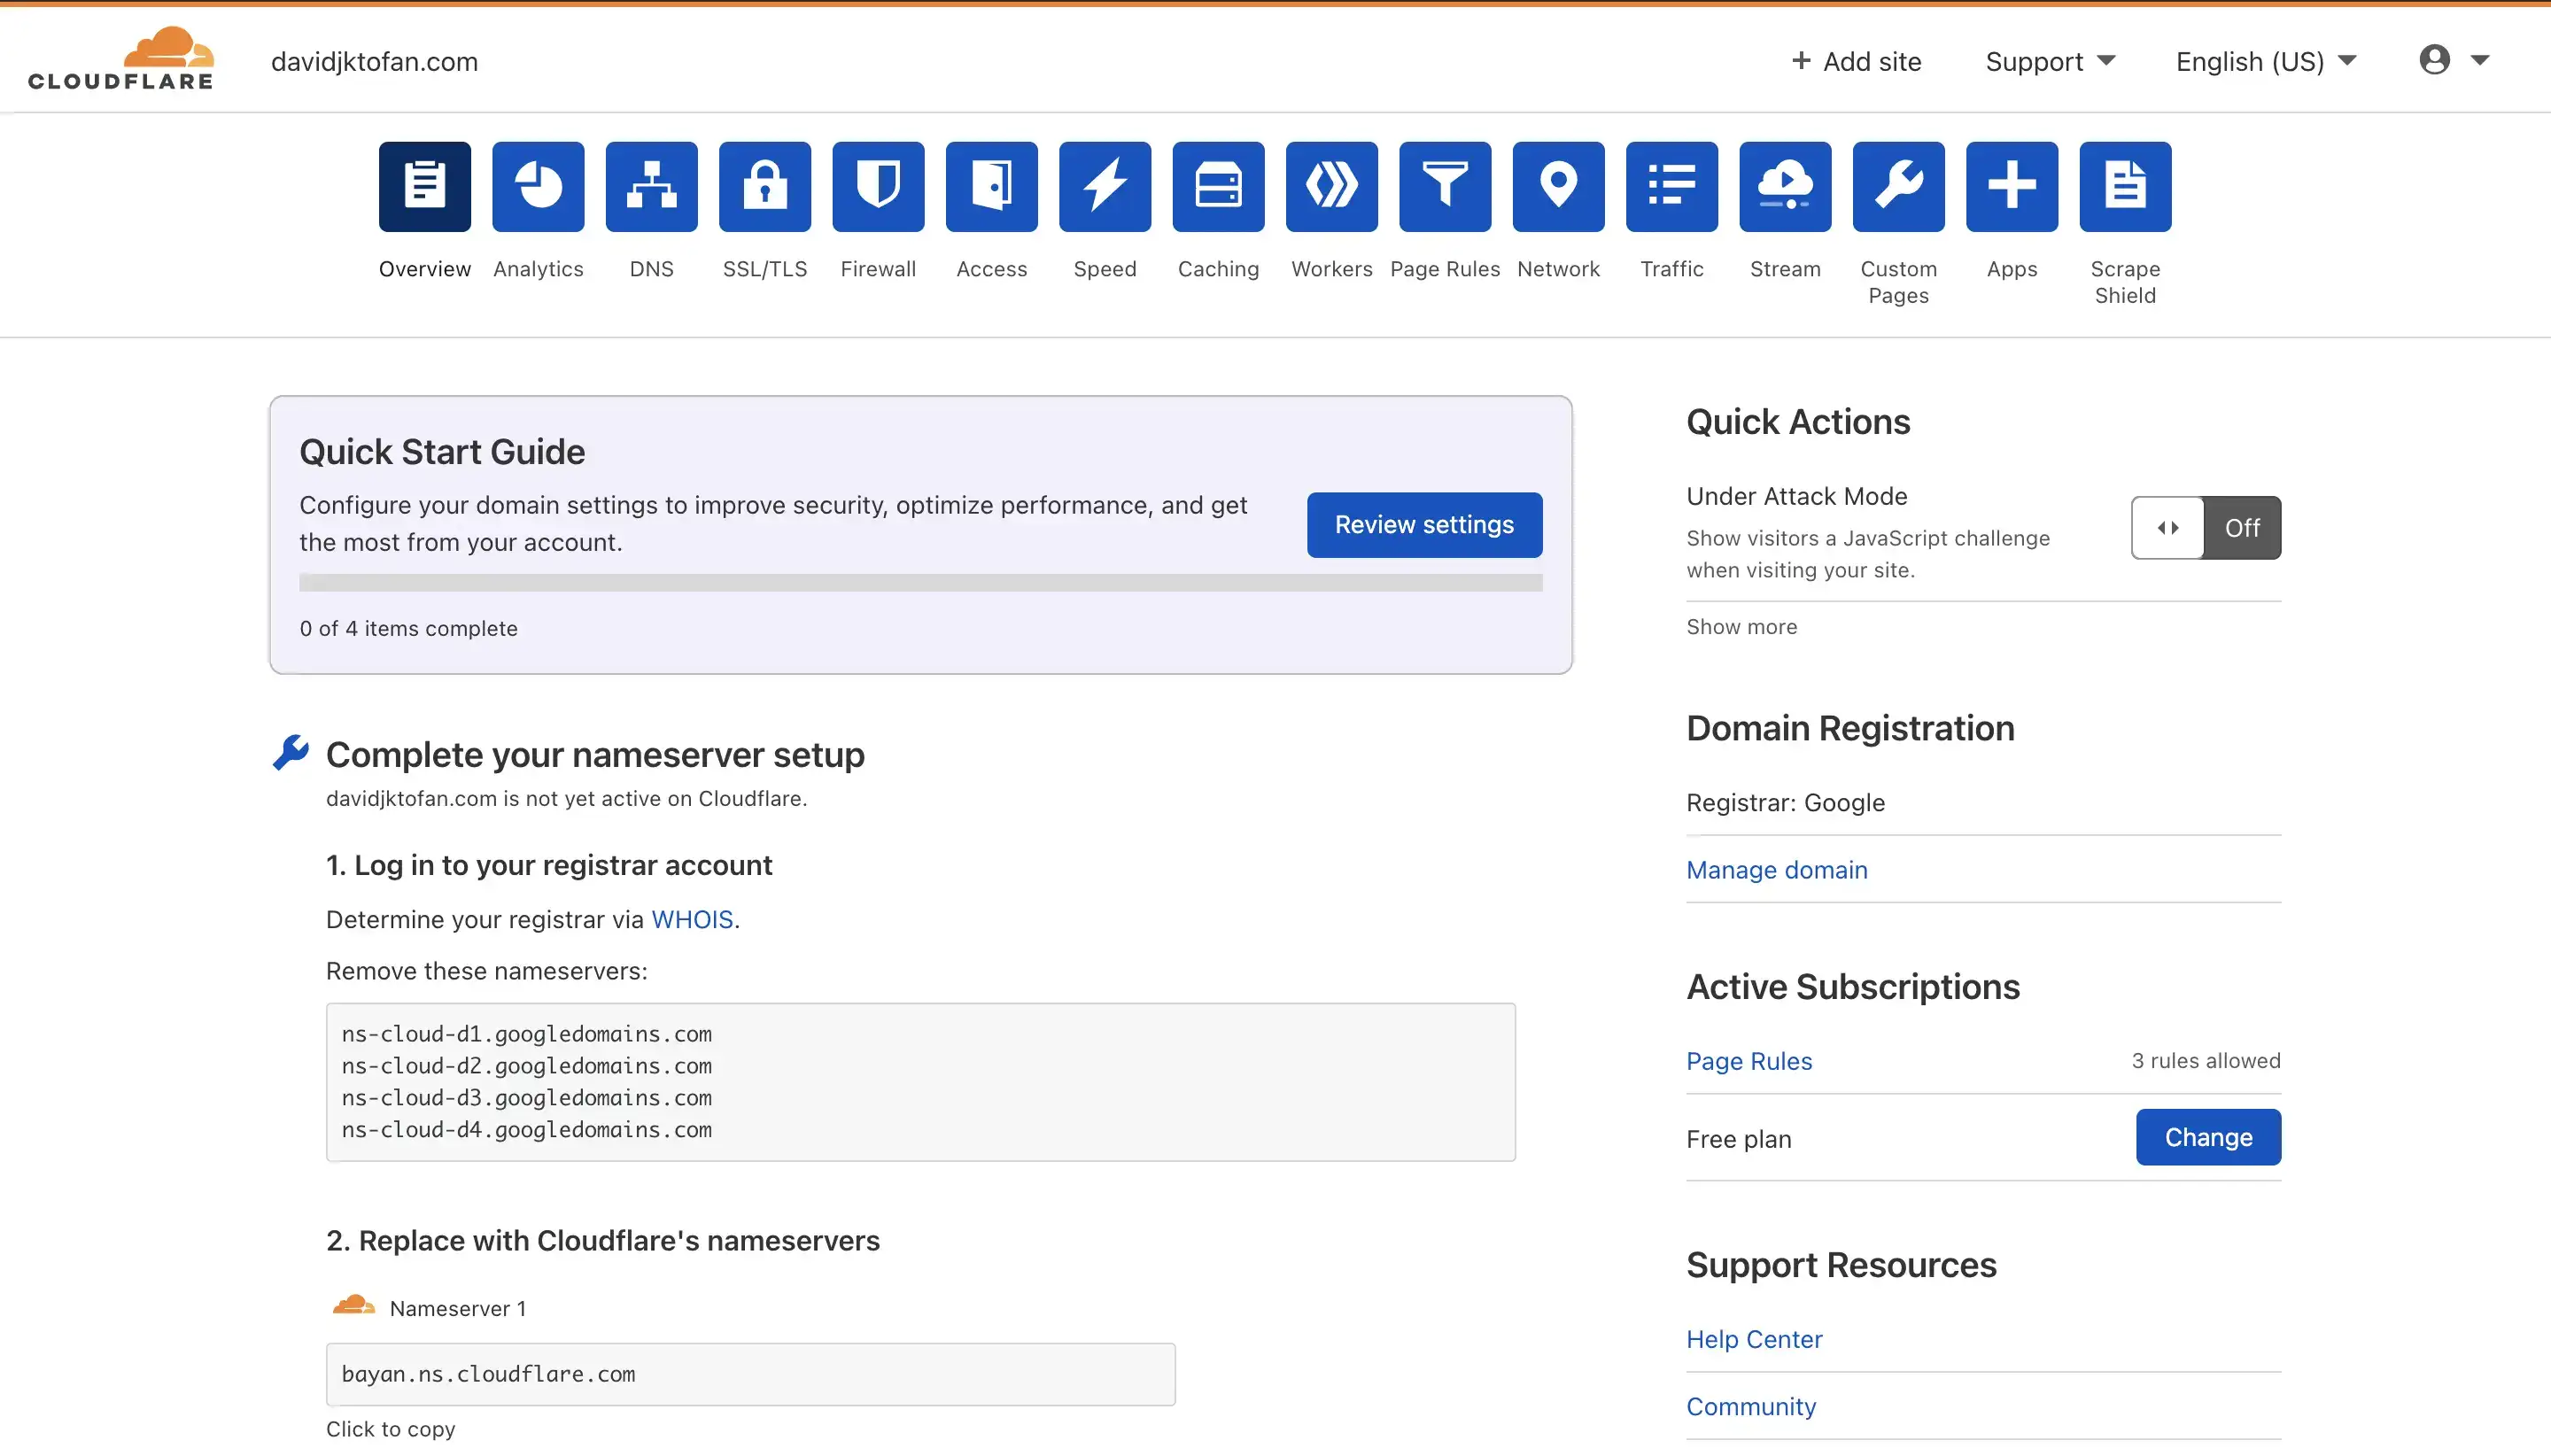
Task: Click the Caching tab label
Action: (1218, 269)
